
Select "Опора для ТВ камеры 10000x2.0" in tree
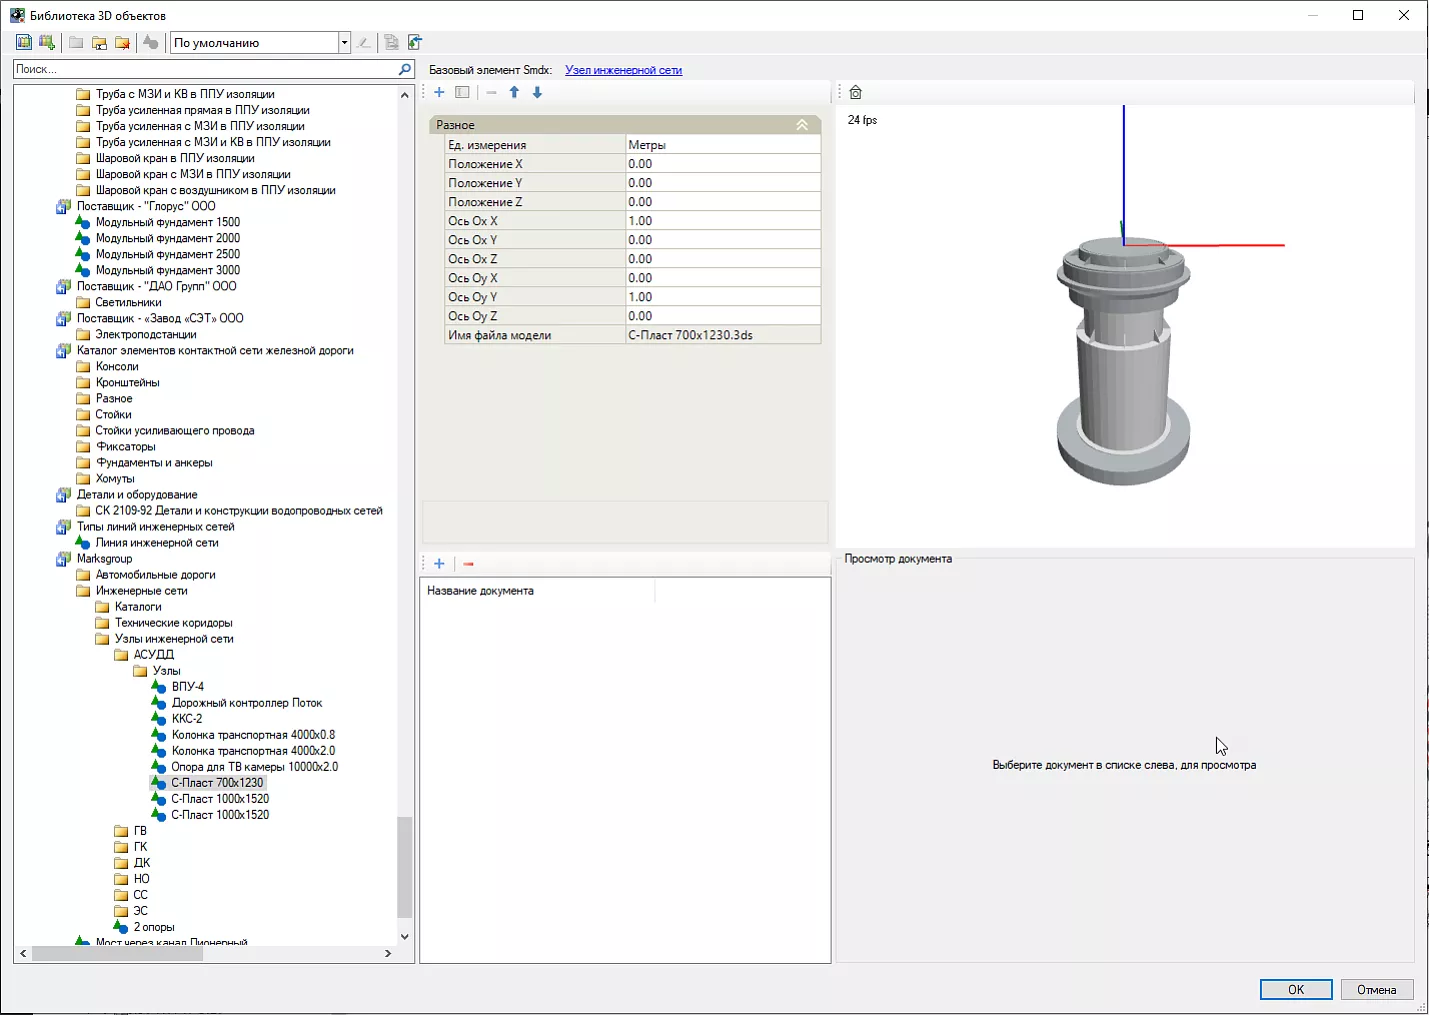pyautogui.click(x=254, y=767)
